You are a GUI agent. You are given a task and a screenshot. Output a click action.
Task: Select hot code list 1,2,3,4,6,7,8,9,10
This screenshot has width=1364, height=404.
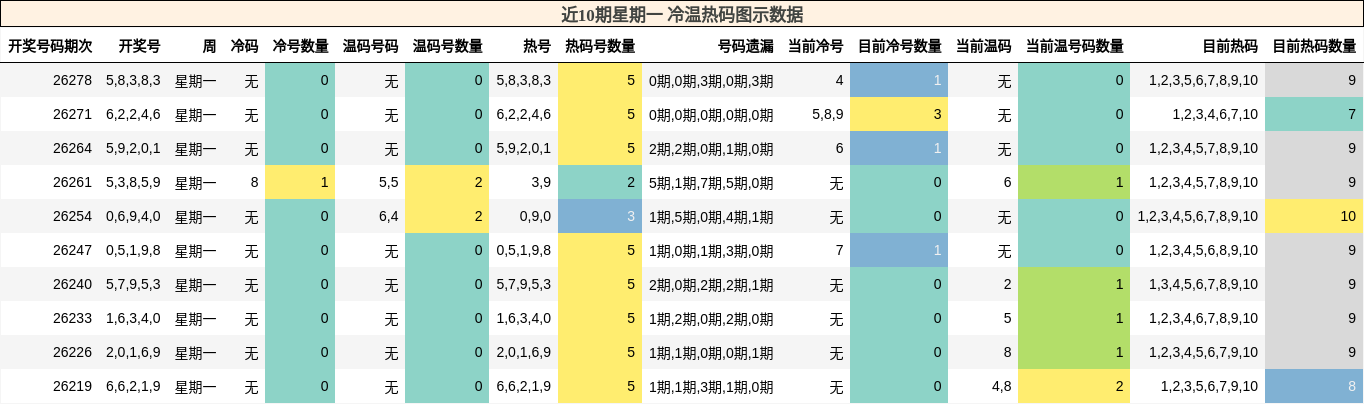click(x=1203, y=318)
